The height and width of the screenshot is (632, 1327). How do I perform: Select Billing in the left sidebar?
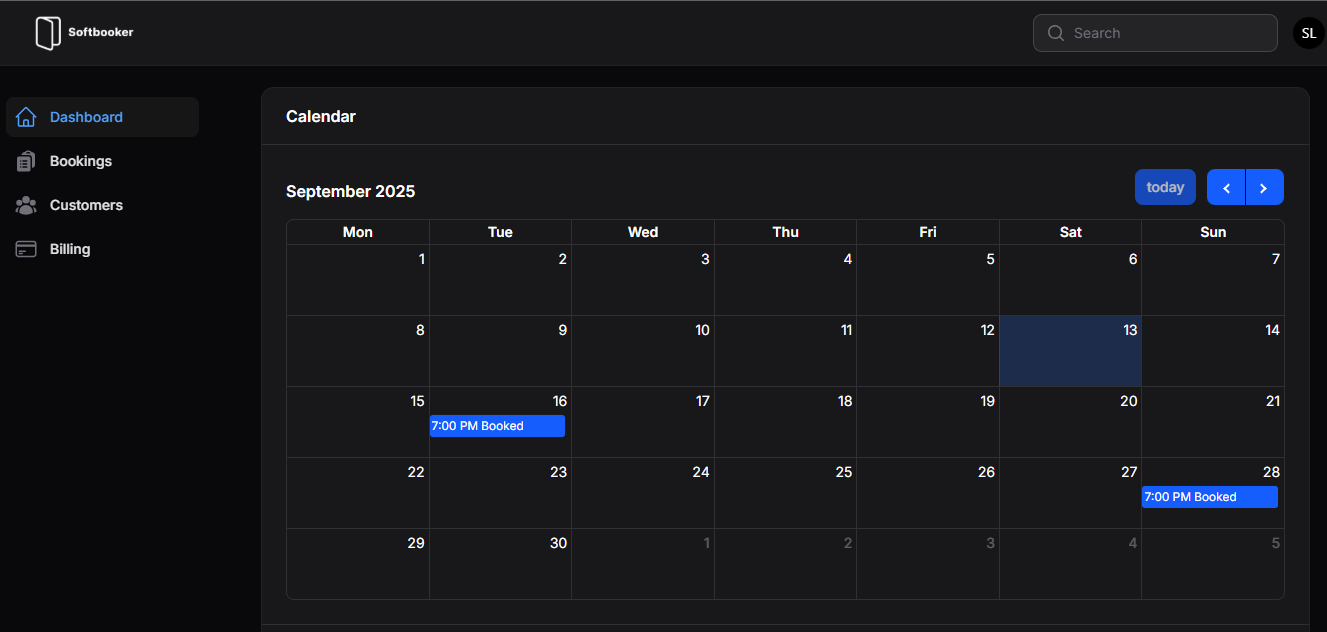point(69,249)
